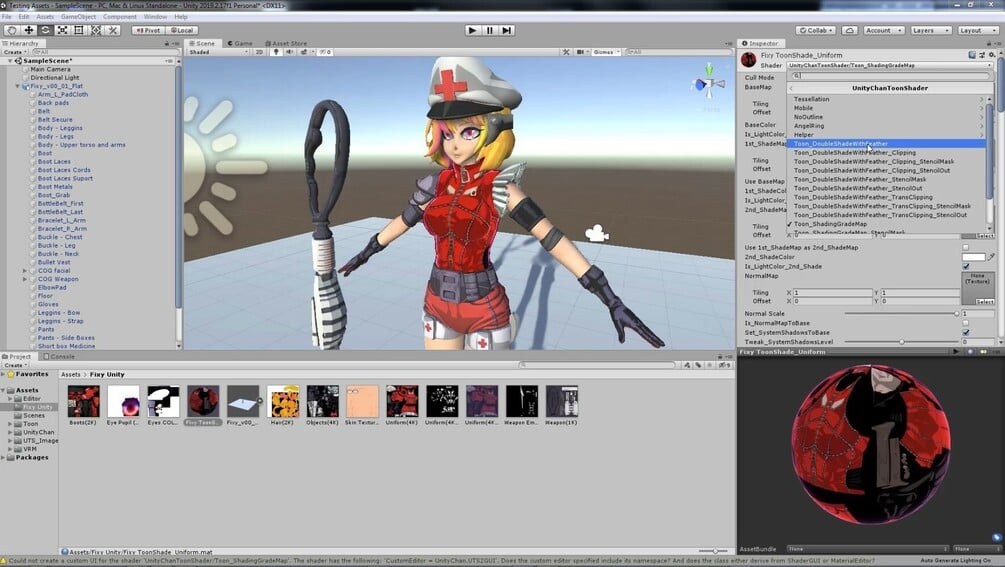Toggle 2D scene view mode

[x=260, y=52]
